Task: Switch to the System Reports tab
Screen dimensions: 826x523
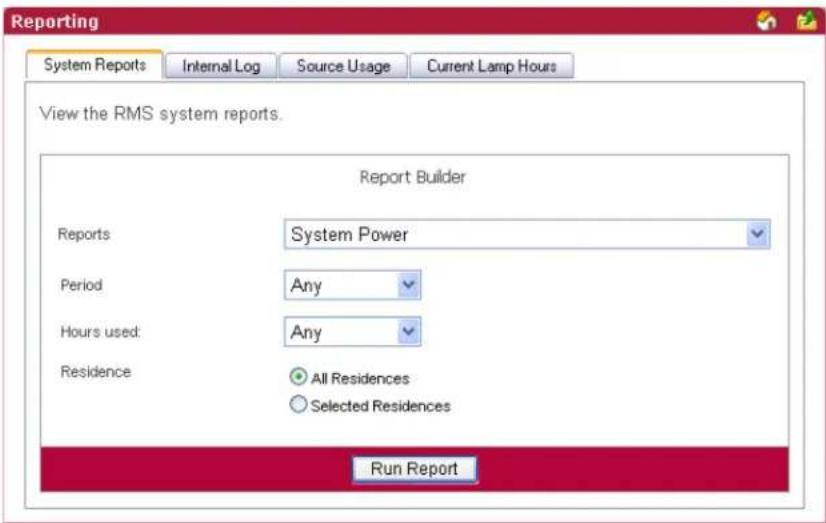Action: (95, 65)
